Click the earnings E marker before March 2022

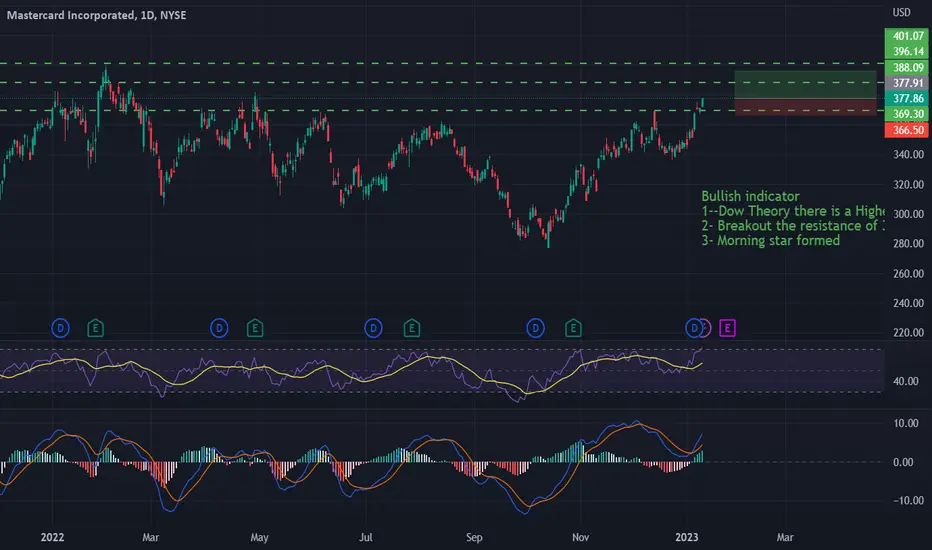click(96, 328)
